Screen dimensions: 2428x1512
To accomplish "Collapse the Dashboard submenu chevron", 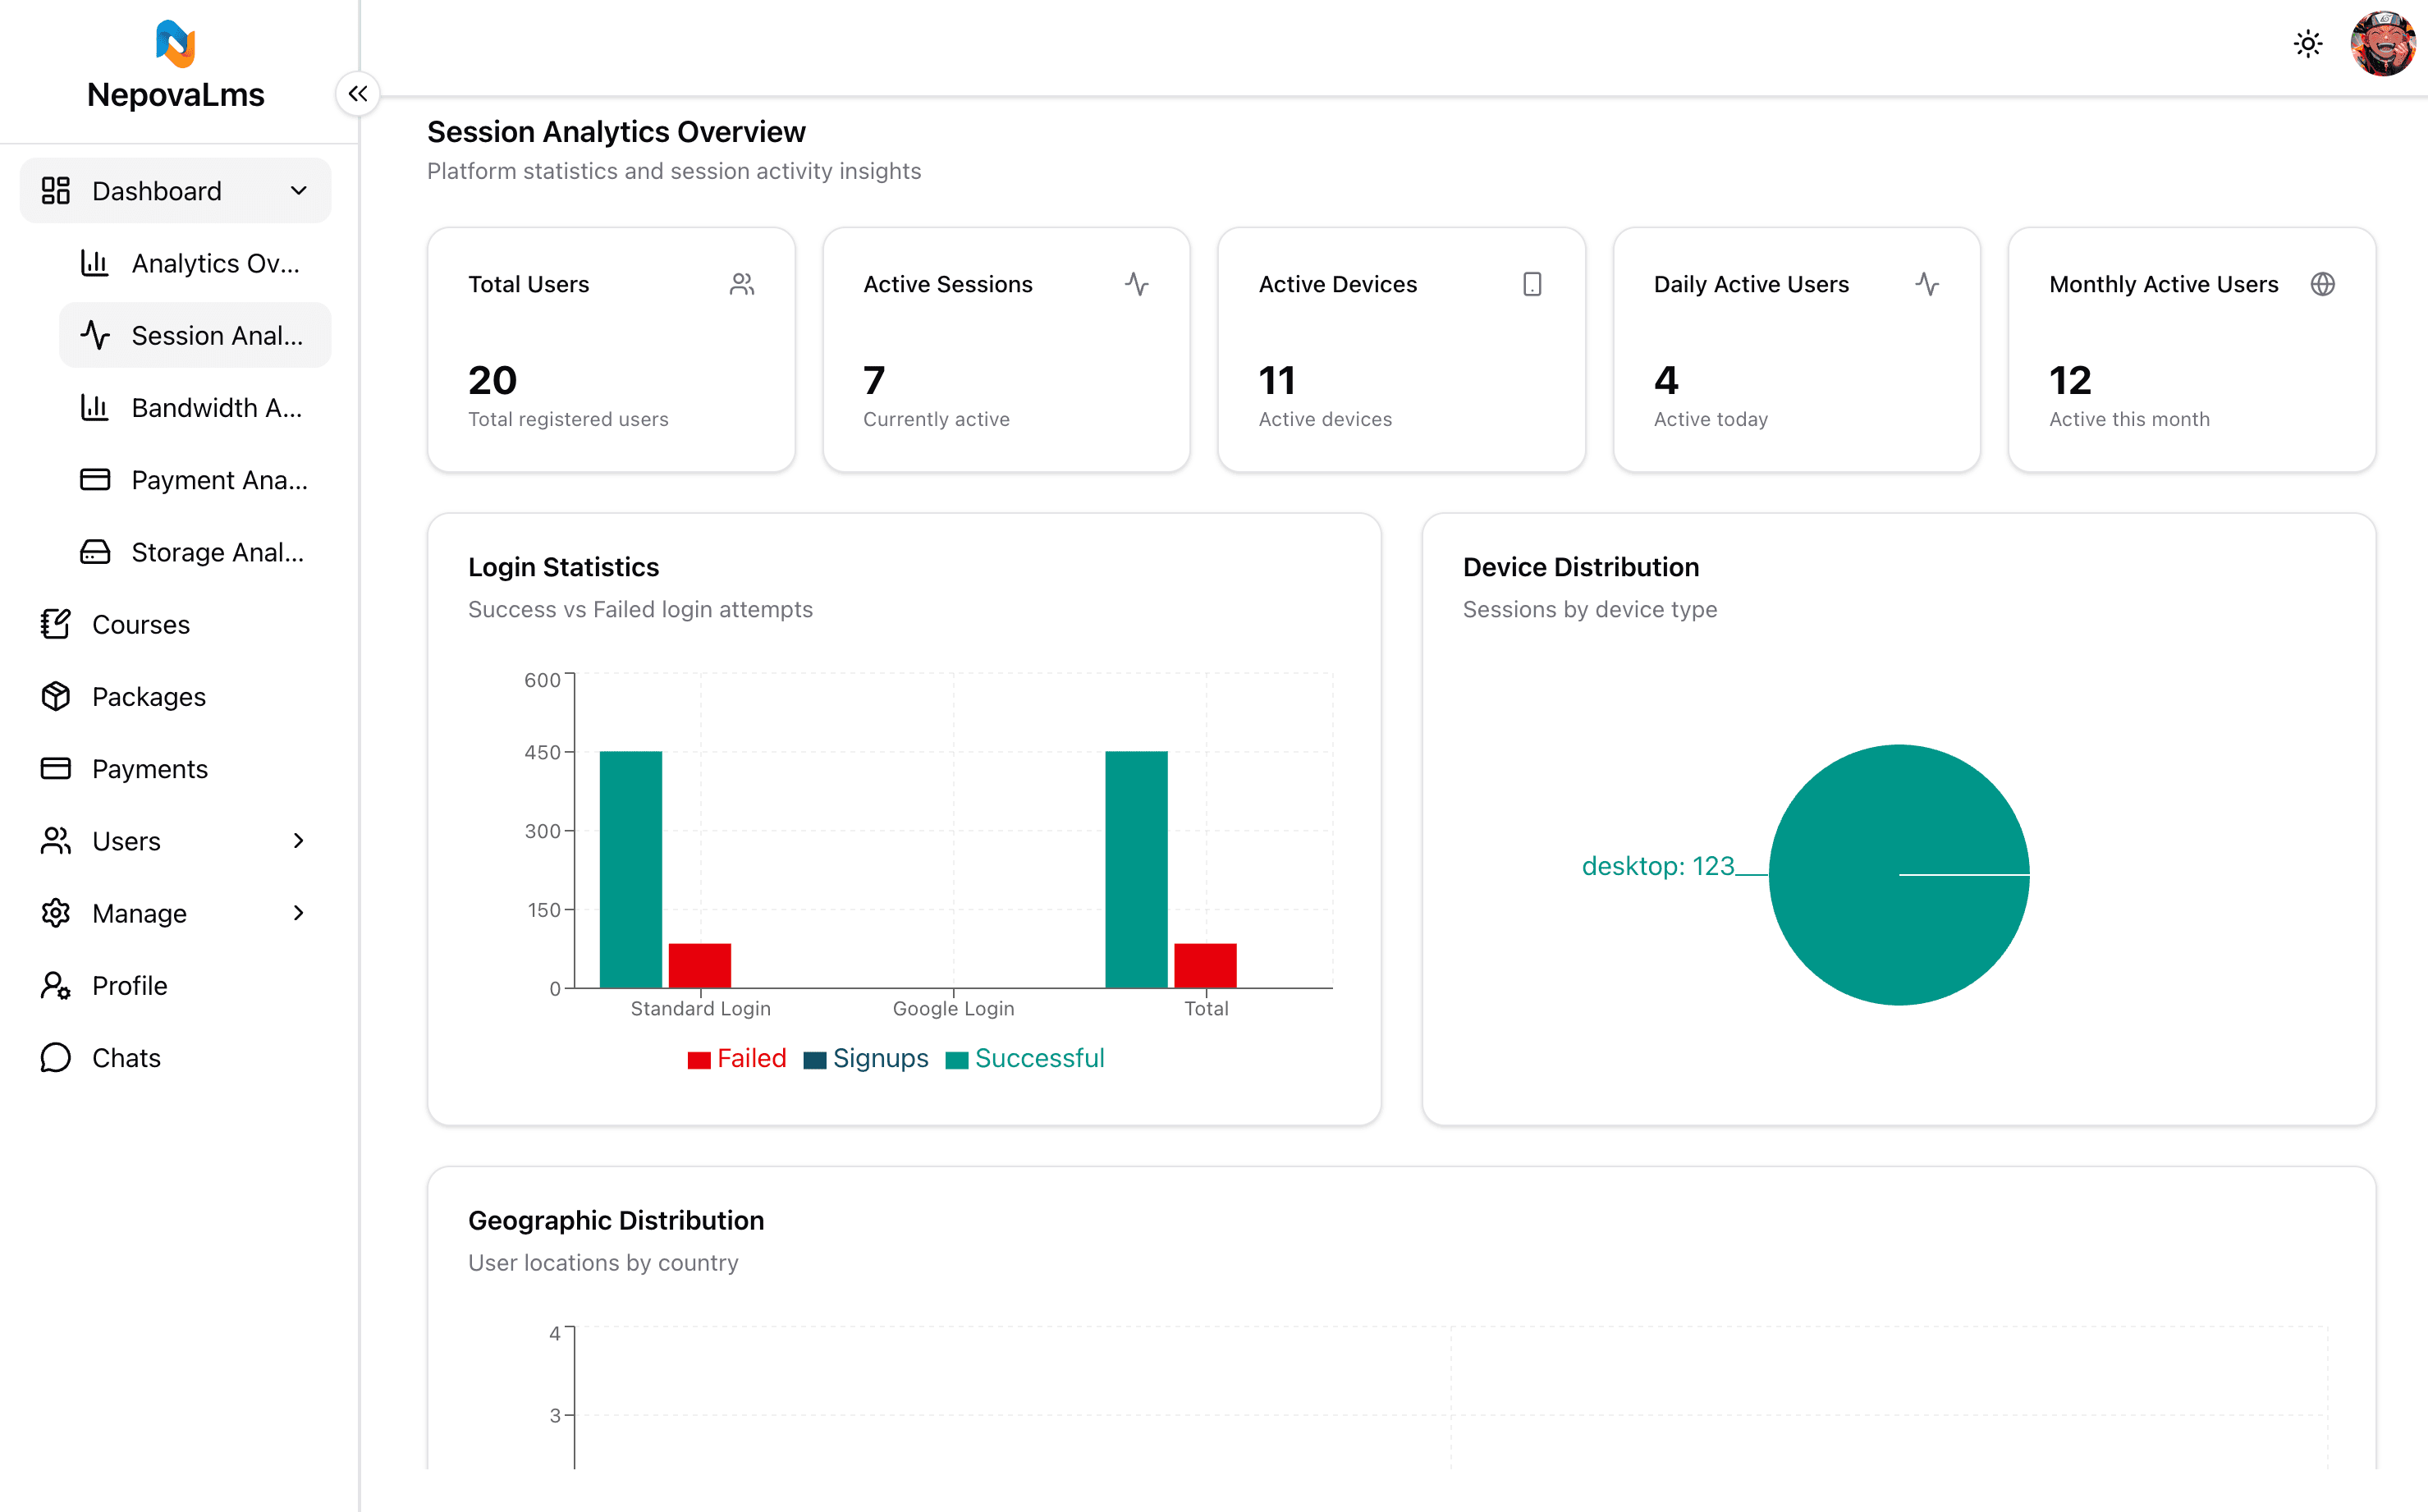I will coord(298,191).
